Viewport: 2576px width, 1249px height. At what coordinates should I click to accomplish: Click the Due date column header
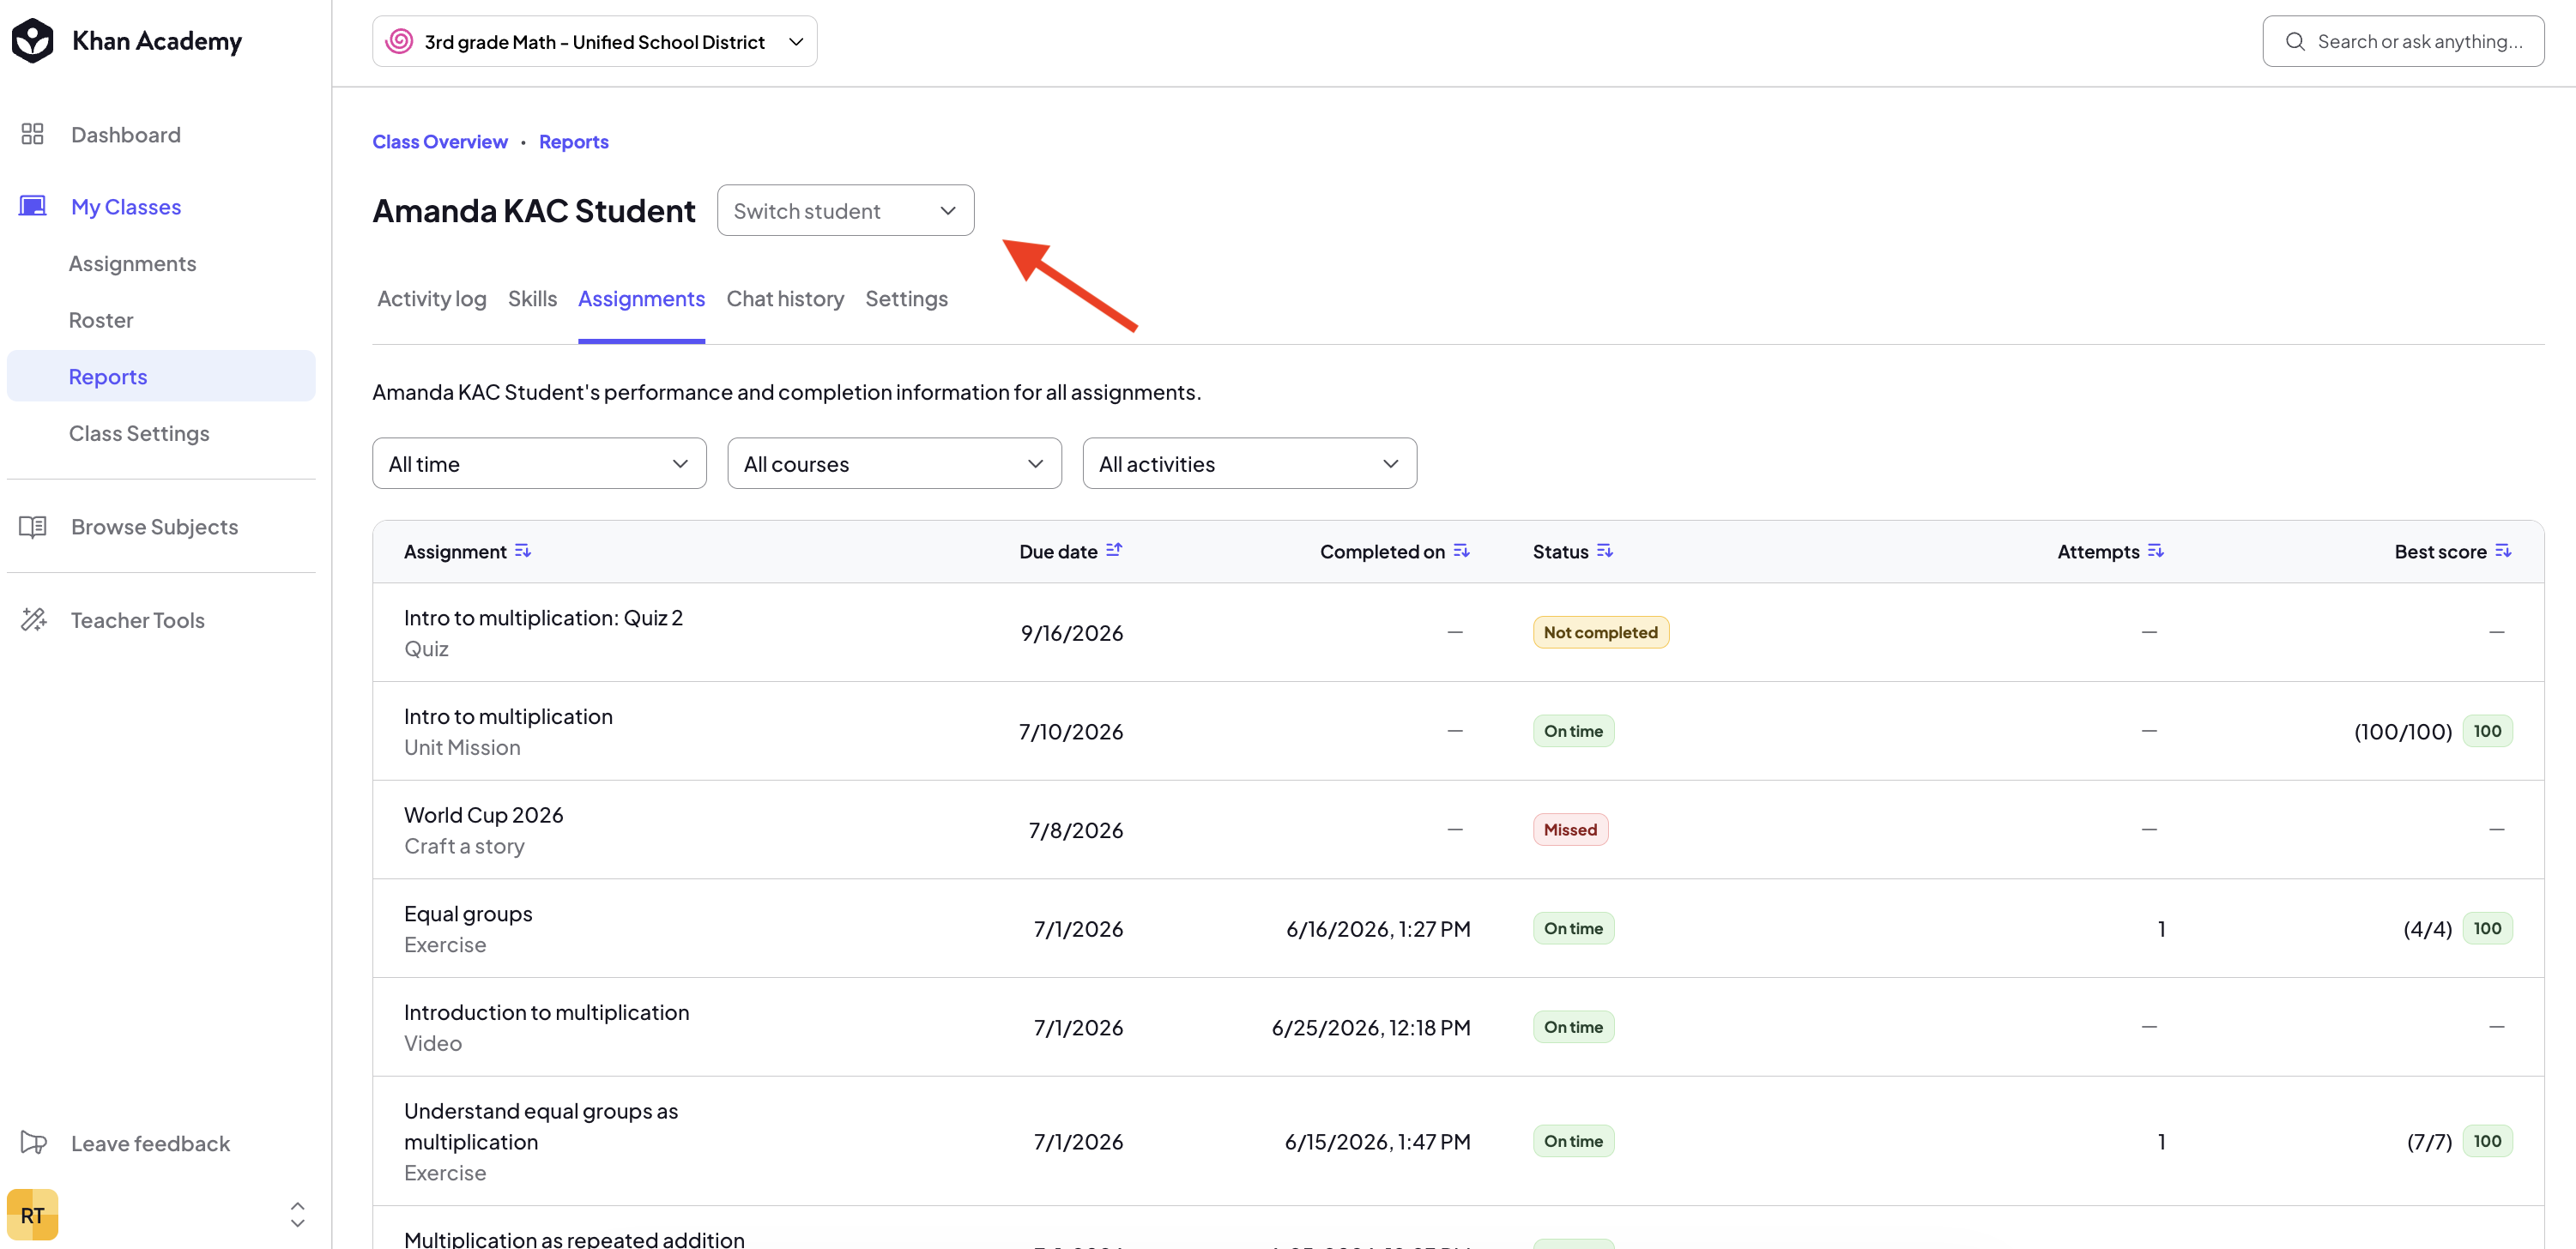[x=1058, y=551]
